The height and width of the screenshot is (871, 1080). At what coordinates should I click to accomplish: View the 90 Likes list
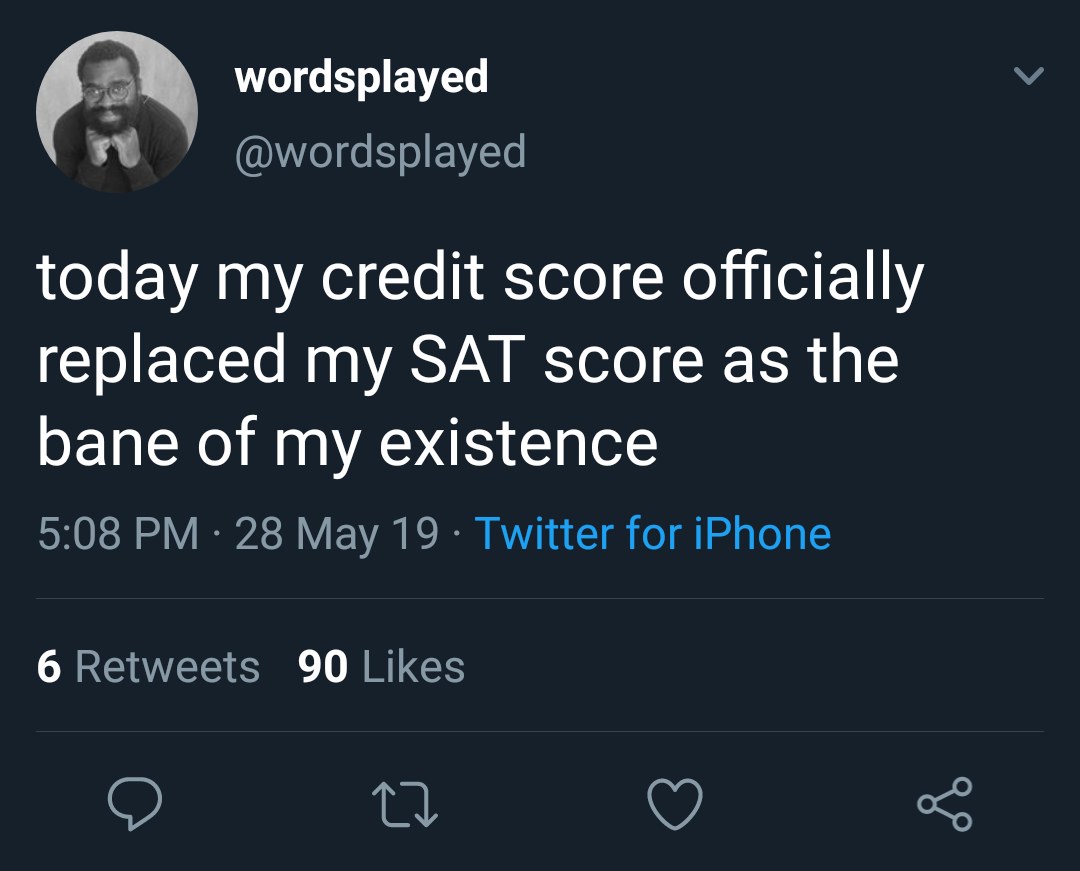[381, 667]
